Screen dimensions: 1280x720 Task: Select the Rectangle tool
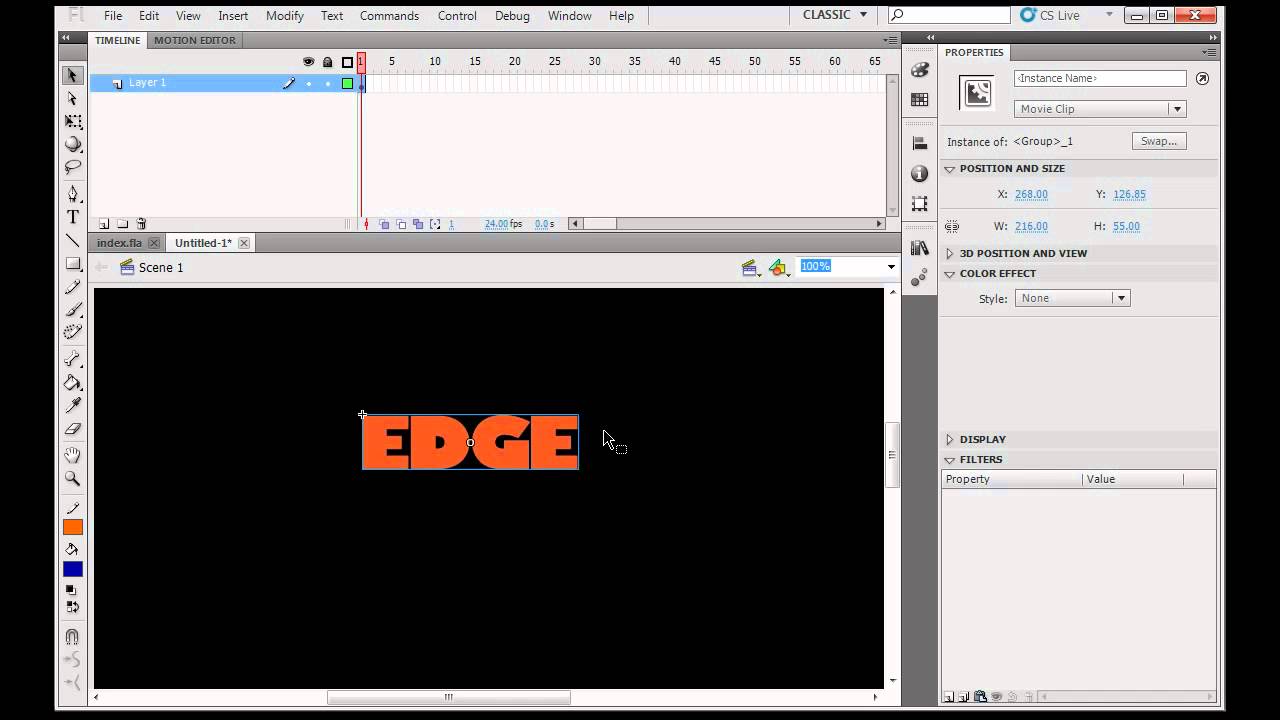(73, 264)
